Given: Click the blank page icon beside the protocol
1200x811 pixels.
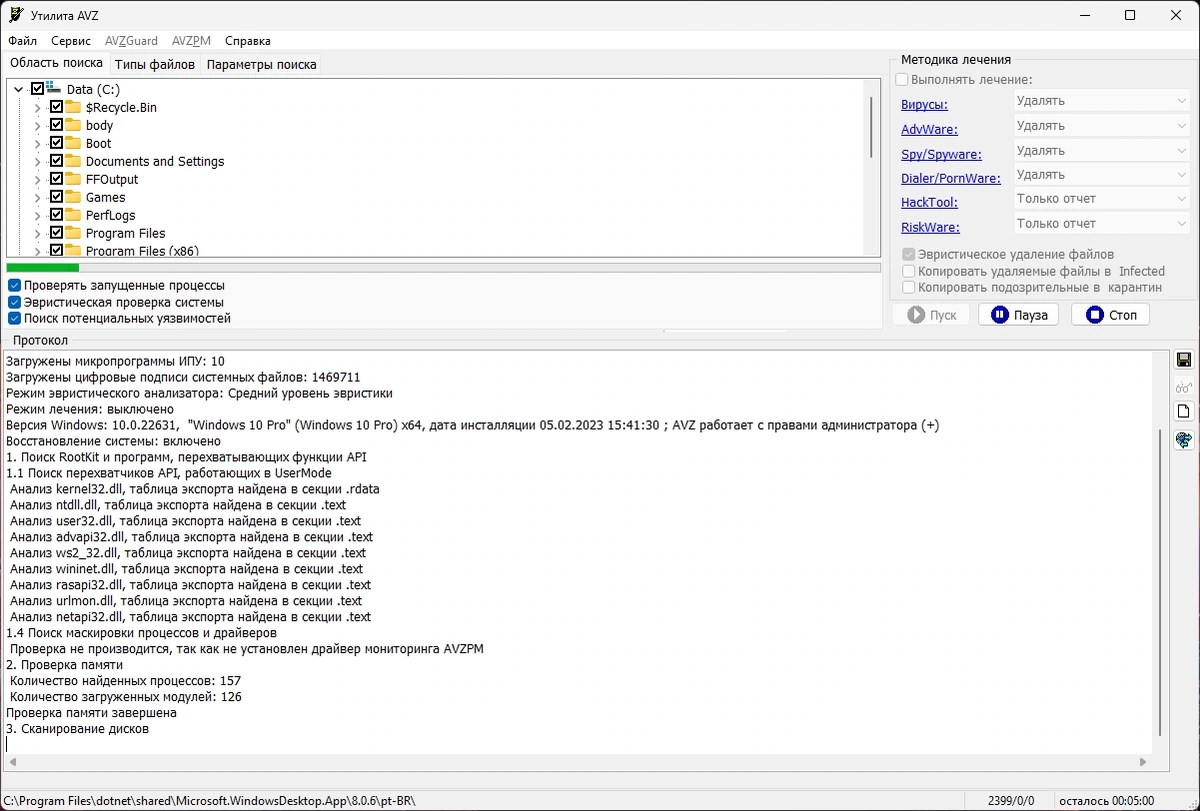Looking at the screenshot, I should [x=1184, y=412].
